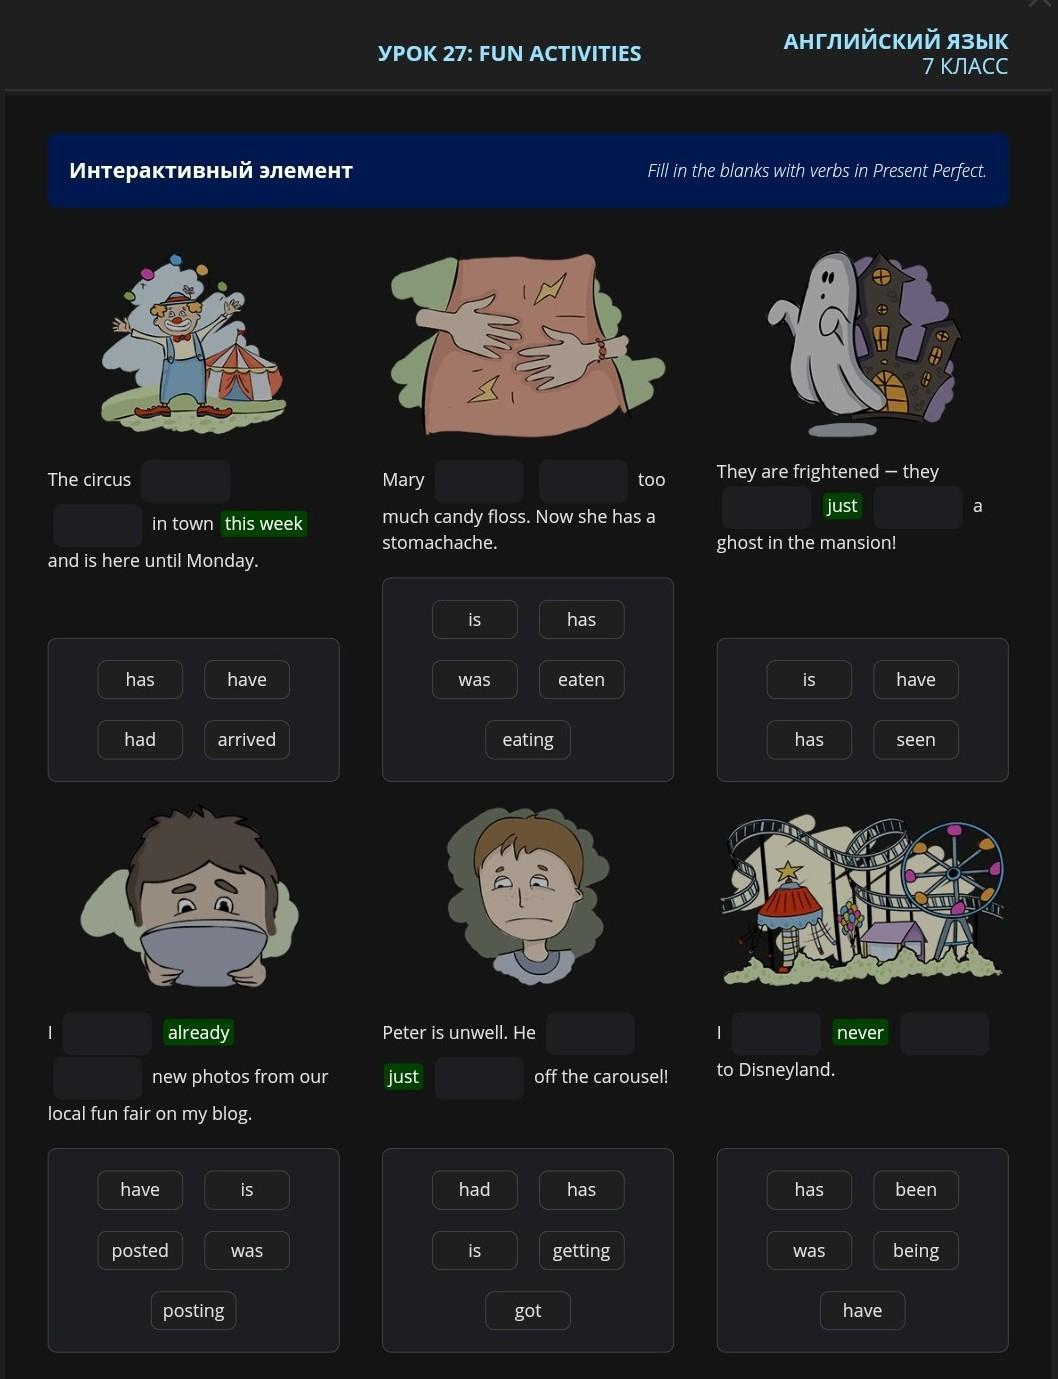The height and width of the screenshot is (1379, 1058).
Task: Choose the 'eating' word option
Action: 528,740
